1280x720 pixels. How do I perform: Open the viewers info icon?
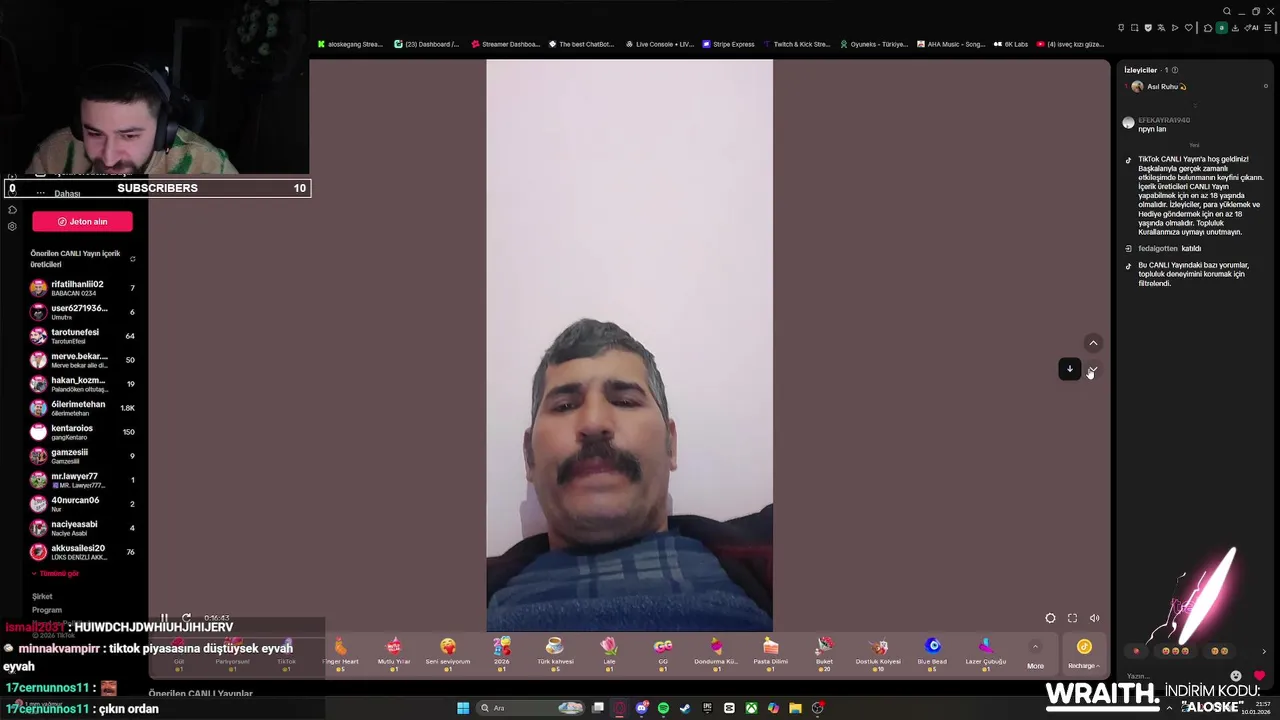tap(1175, 70)
